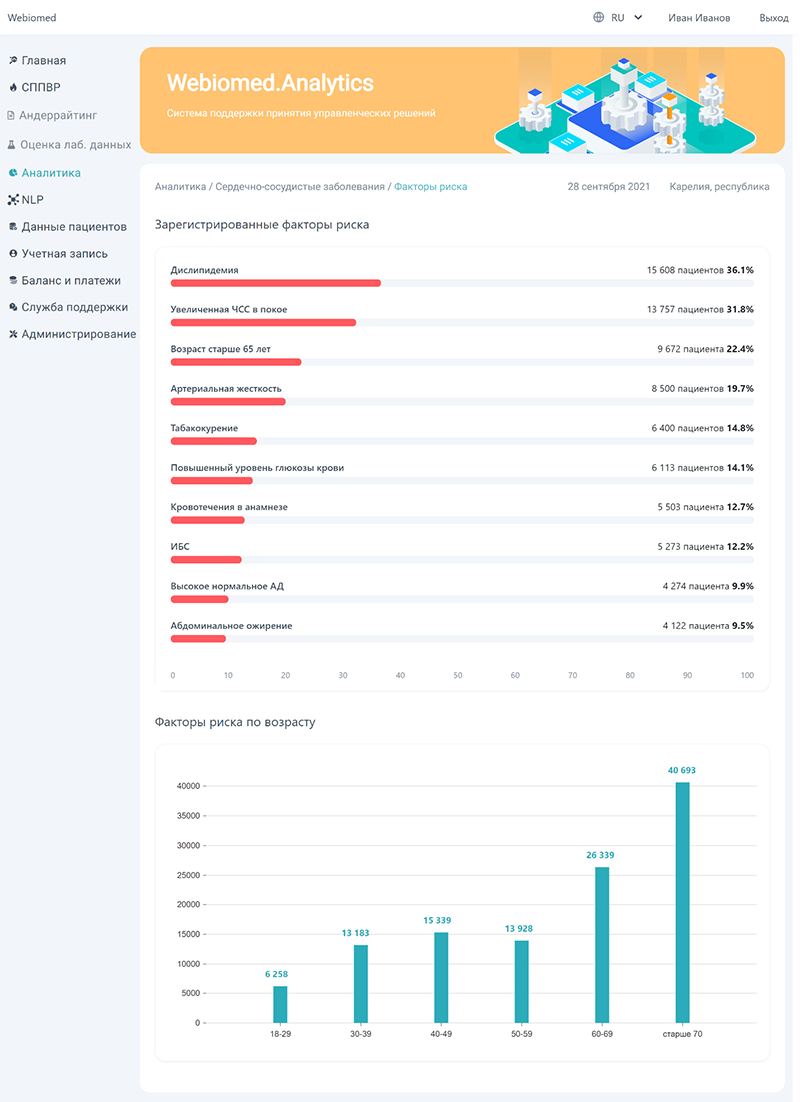Click the 18-29 age group column

(x=280, y=1004)
